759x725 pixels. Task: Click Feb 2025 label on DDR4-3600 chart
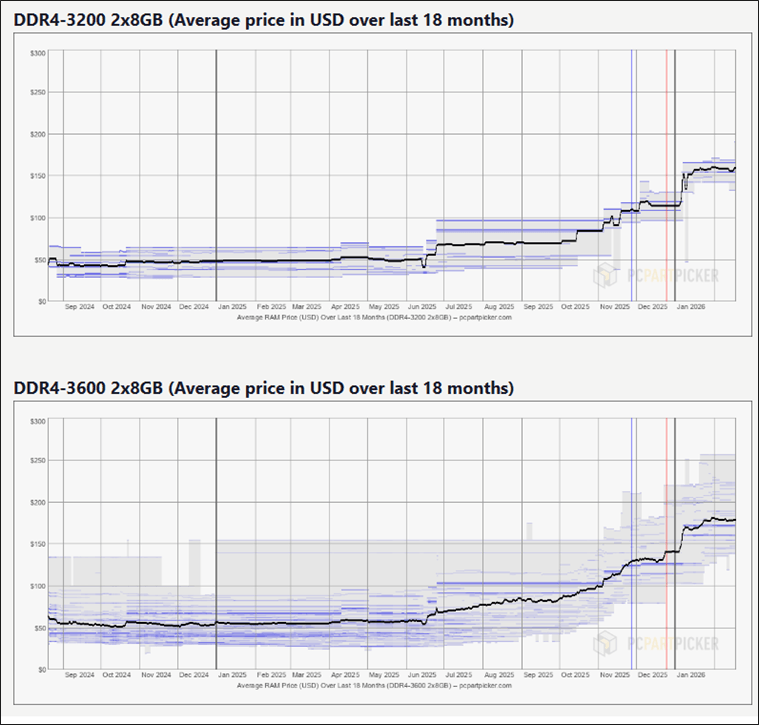(271, 675)
